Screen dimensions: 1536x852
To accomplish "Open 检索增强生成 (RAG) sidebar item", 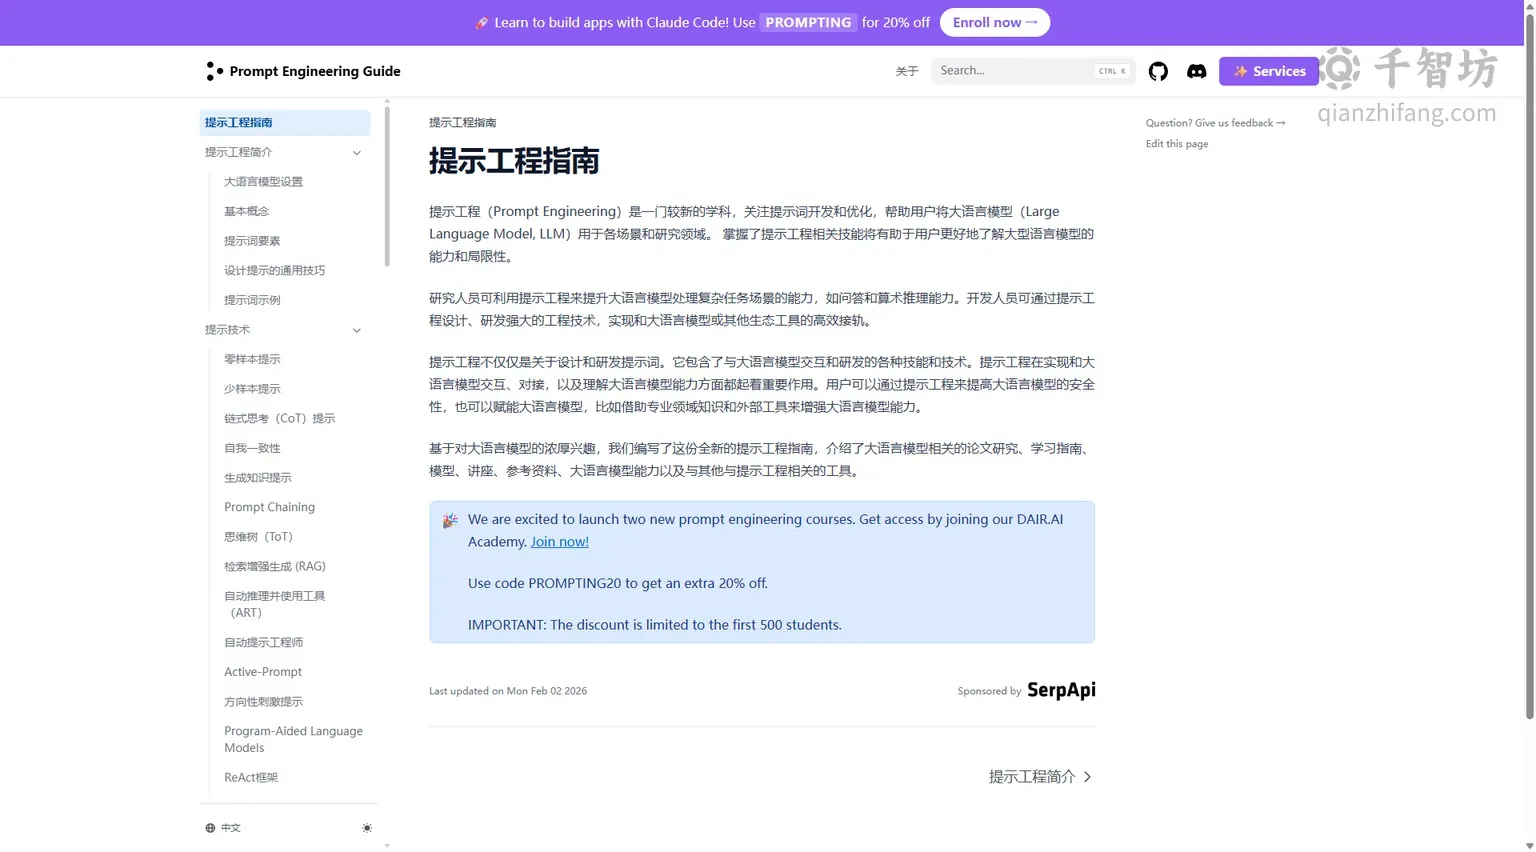I will tap(275, 566).
